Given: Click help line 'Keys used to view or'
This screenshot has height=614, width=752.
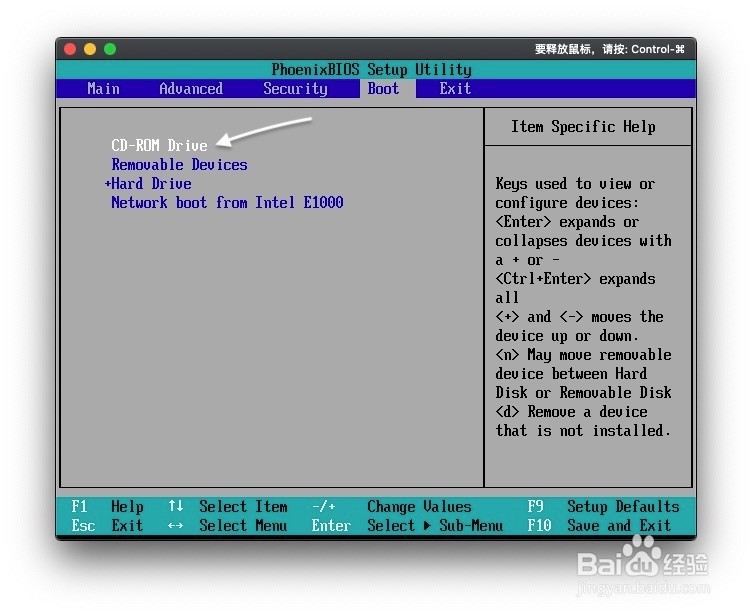Looking at the screenshot, I should pos(575,184).
